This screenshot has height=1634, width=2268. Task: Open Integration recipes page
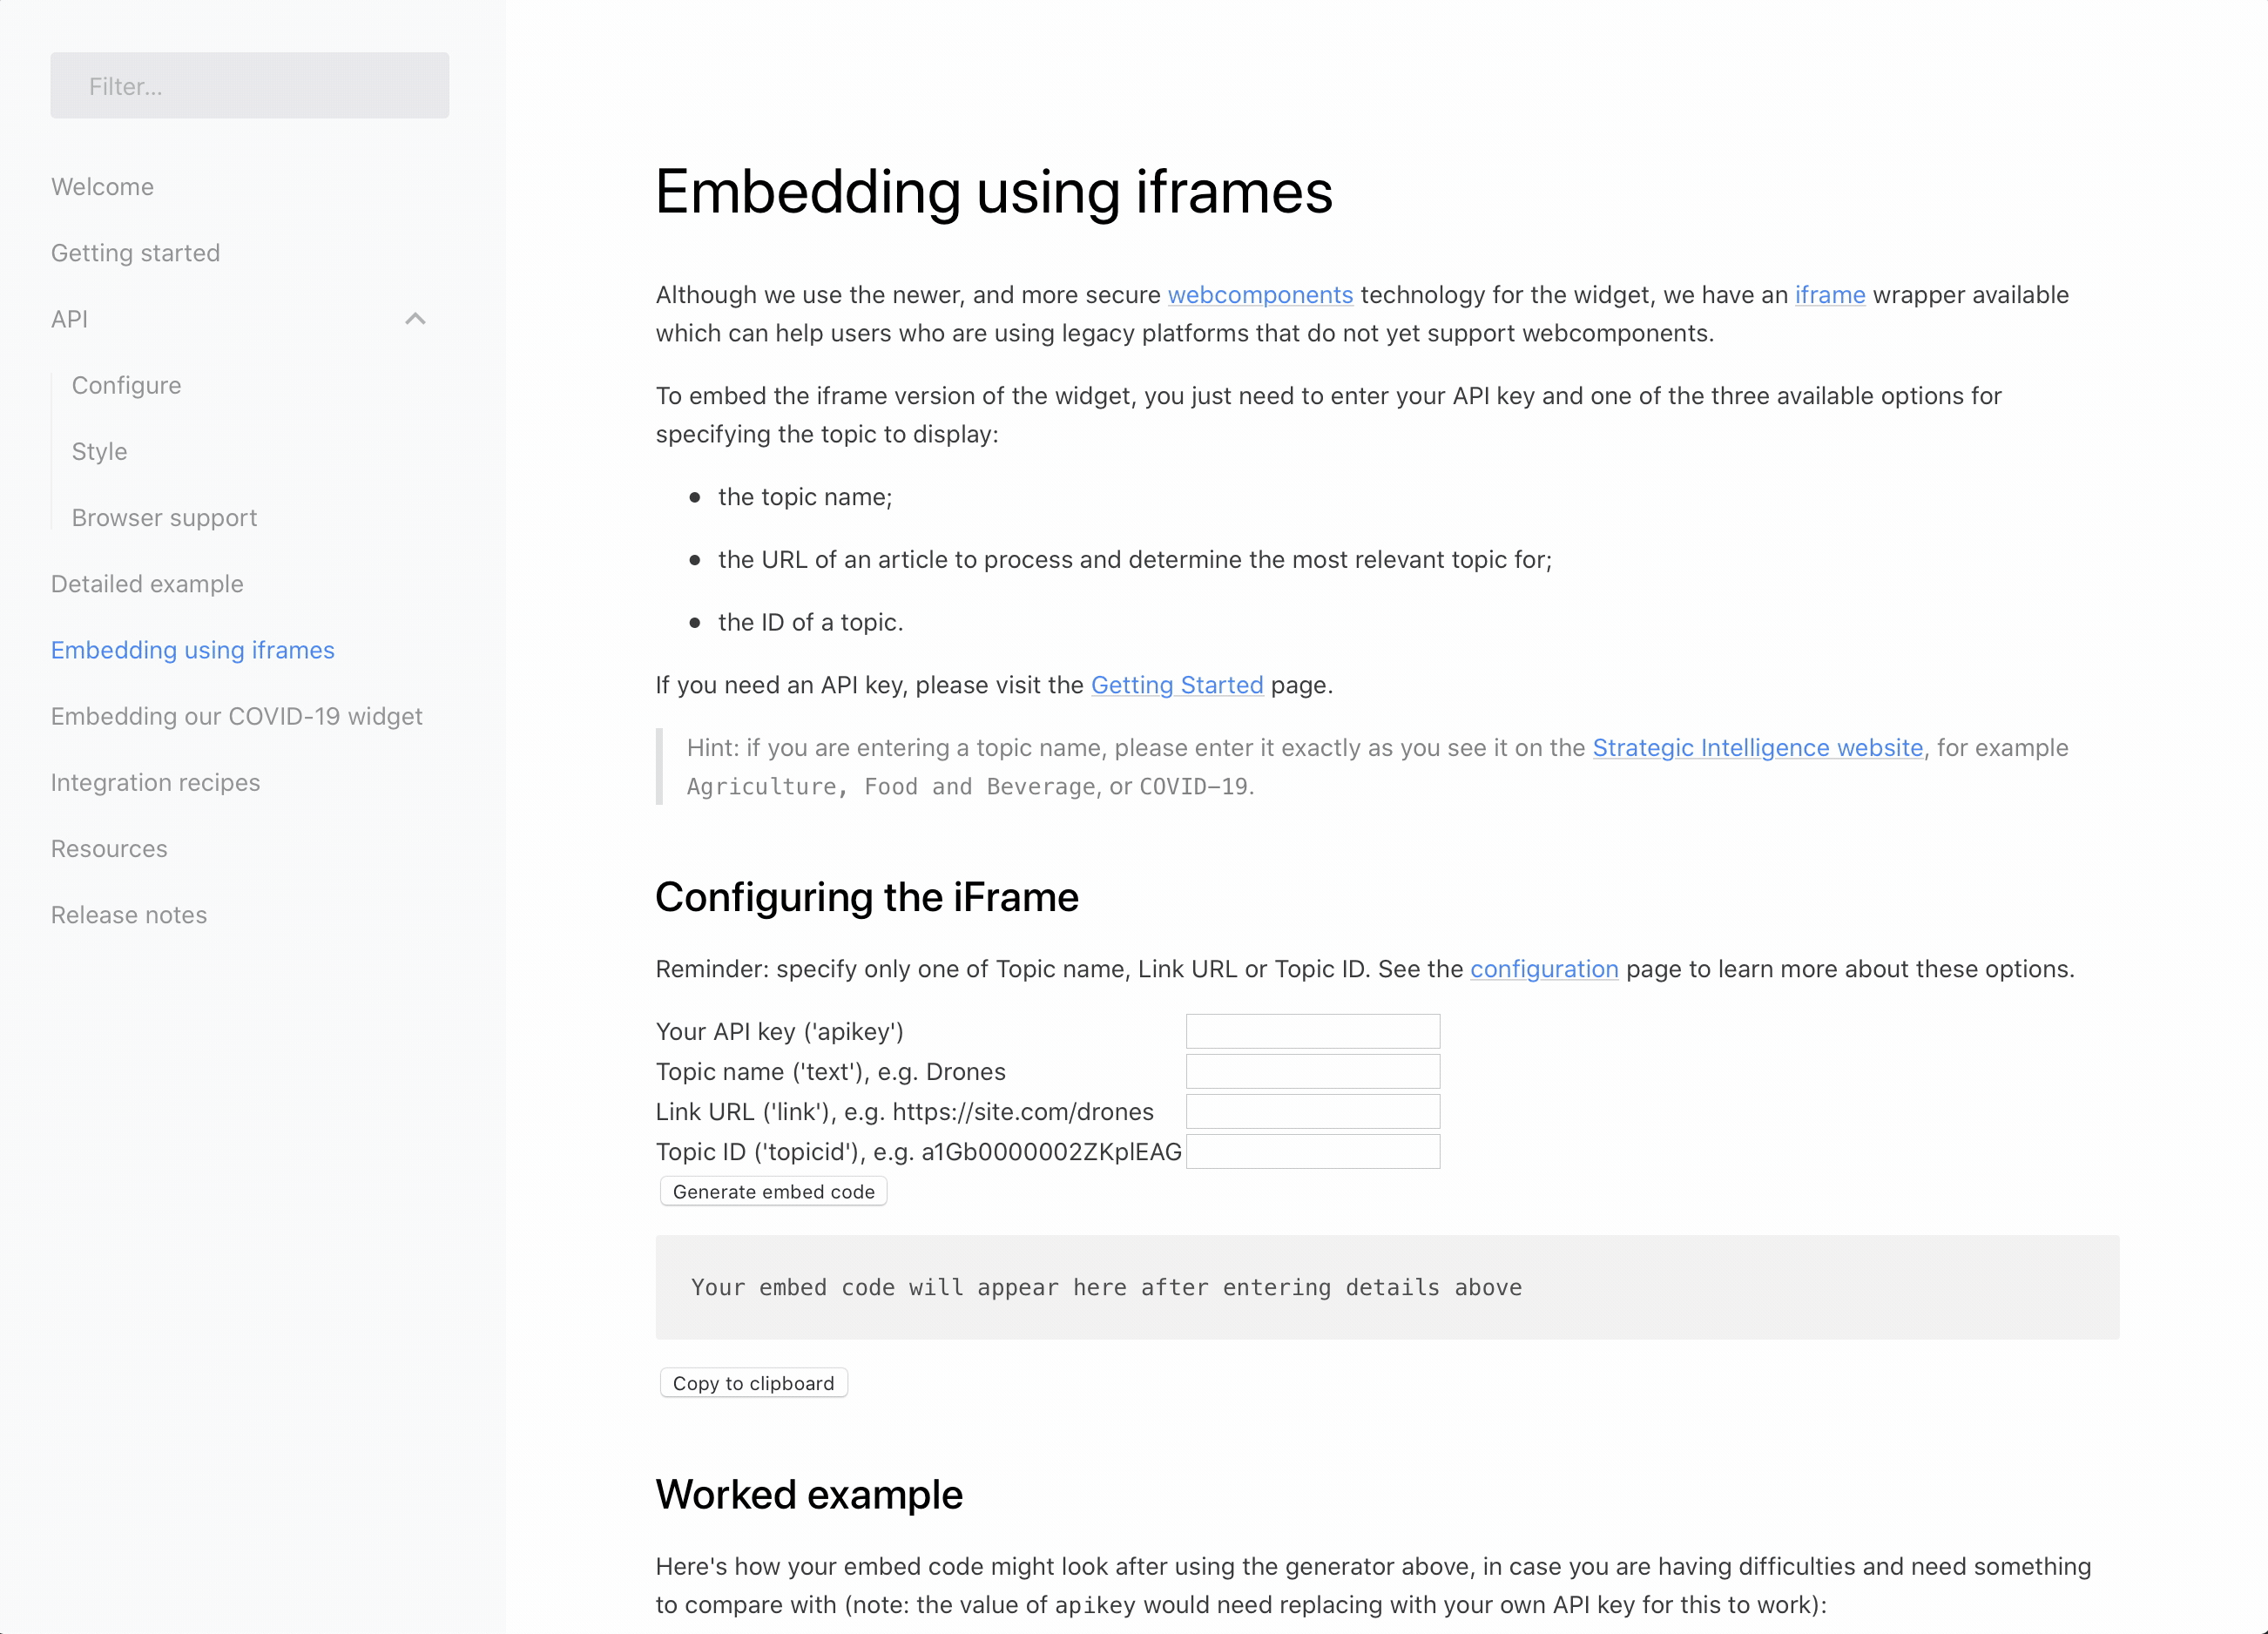click(x=156, y=782)
